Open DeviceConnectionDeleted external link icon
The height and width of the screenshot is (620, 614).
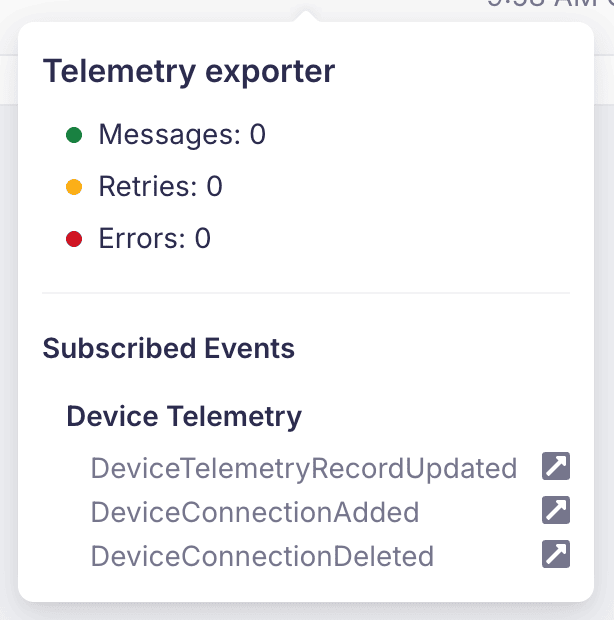click(x=555, y=554)
